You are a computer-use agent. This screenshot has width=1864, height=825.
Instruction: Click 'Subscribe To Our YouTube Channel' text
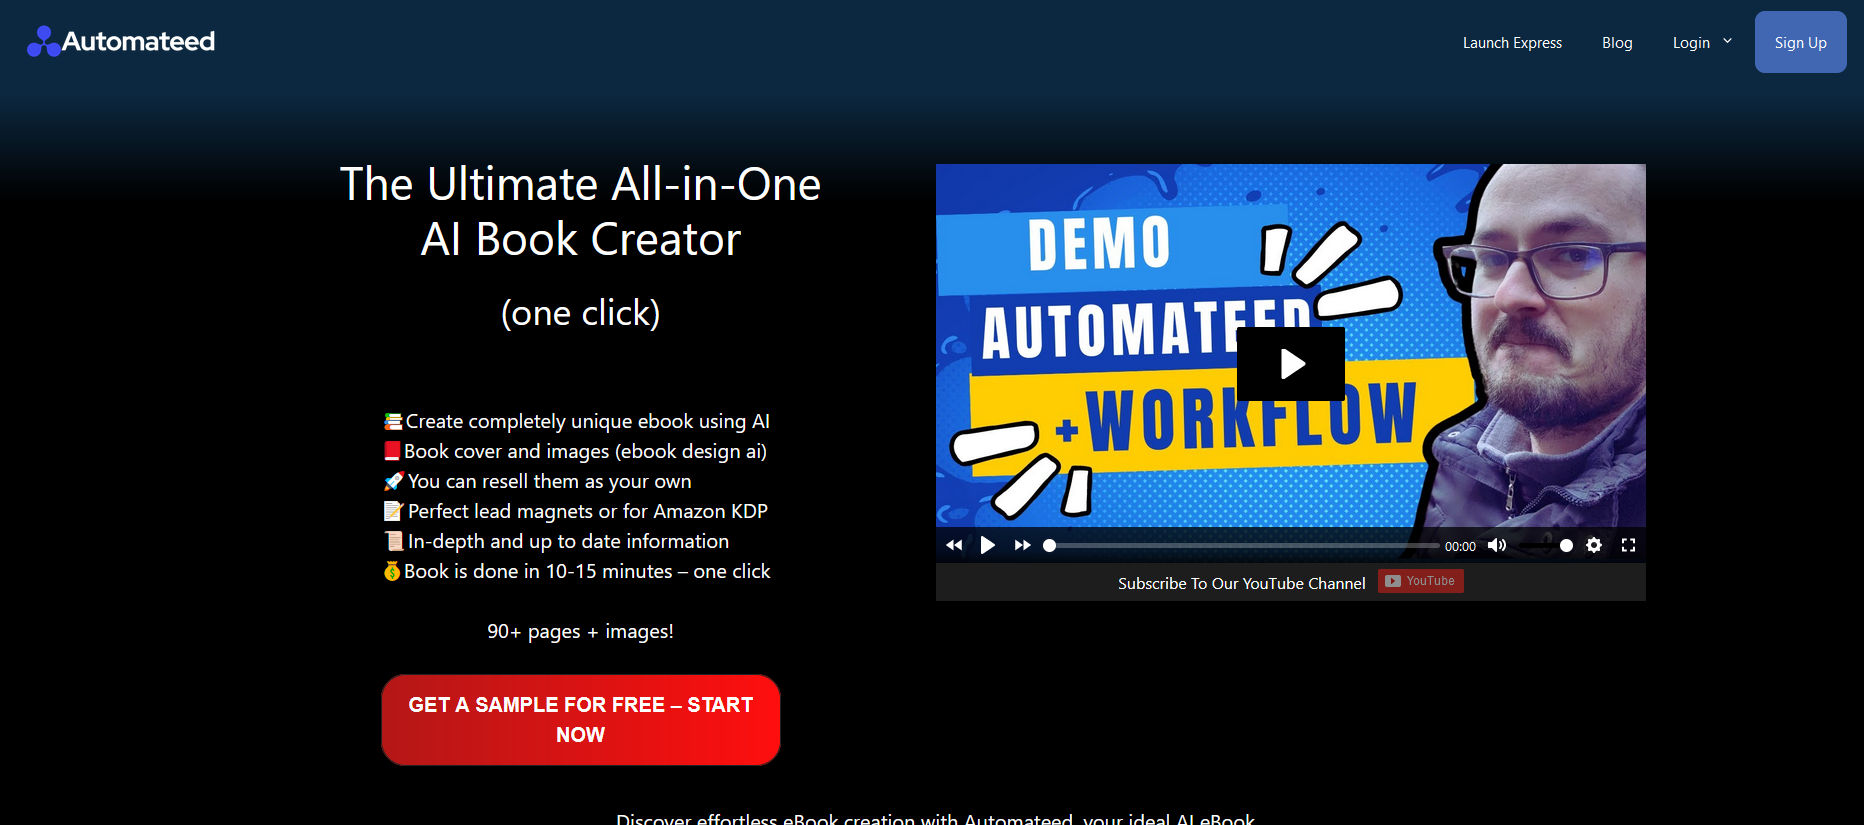1241,583
